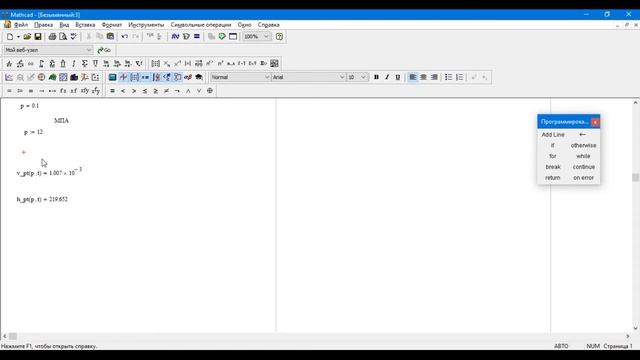Click the green Go button
640x360 pixels.
[104, 50]
